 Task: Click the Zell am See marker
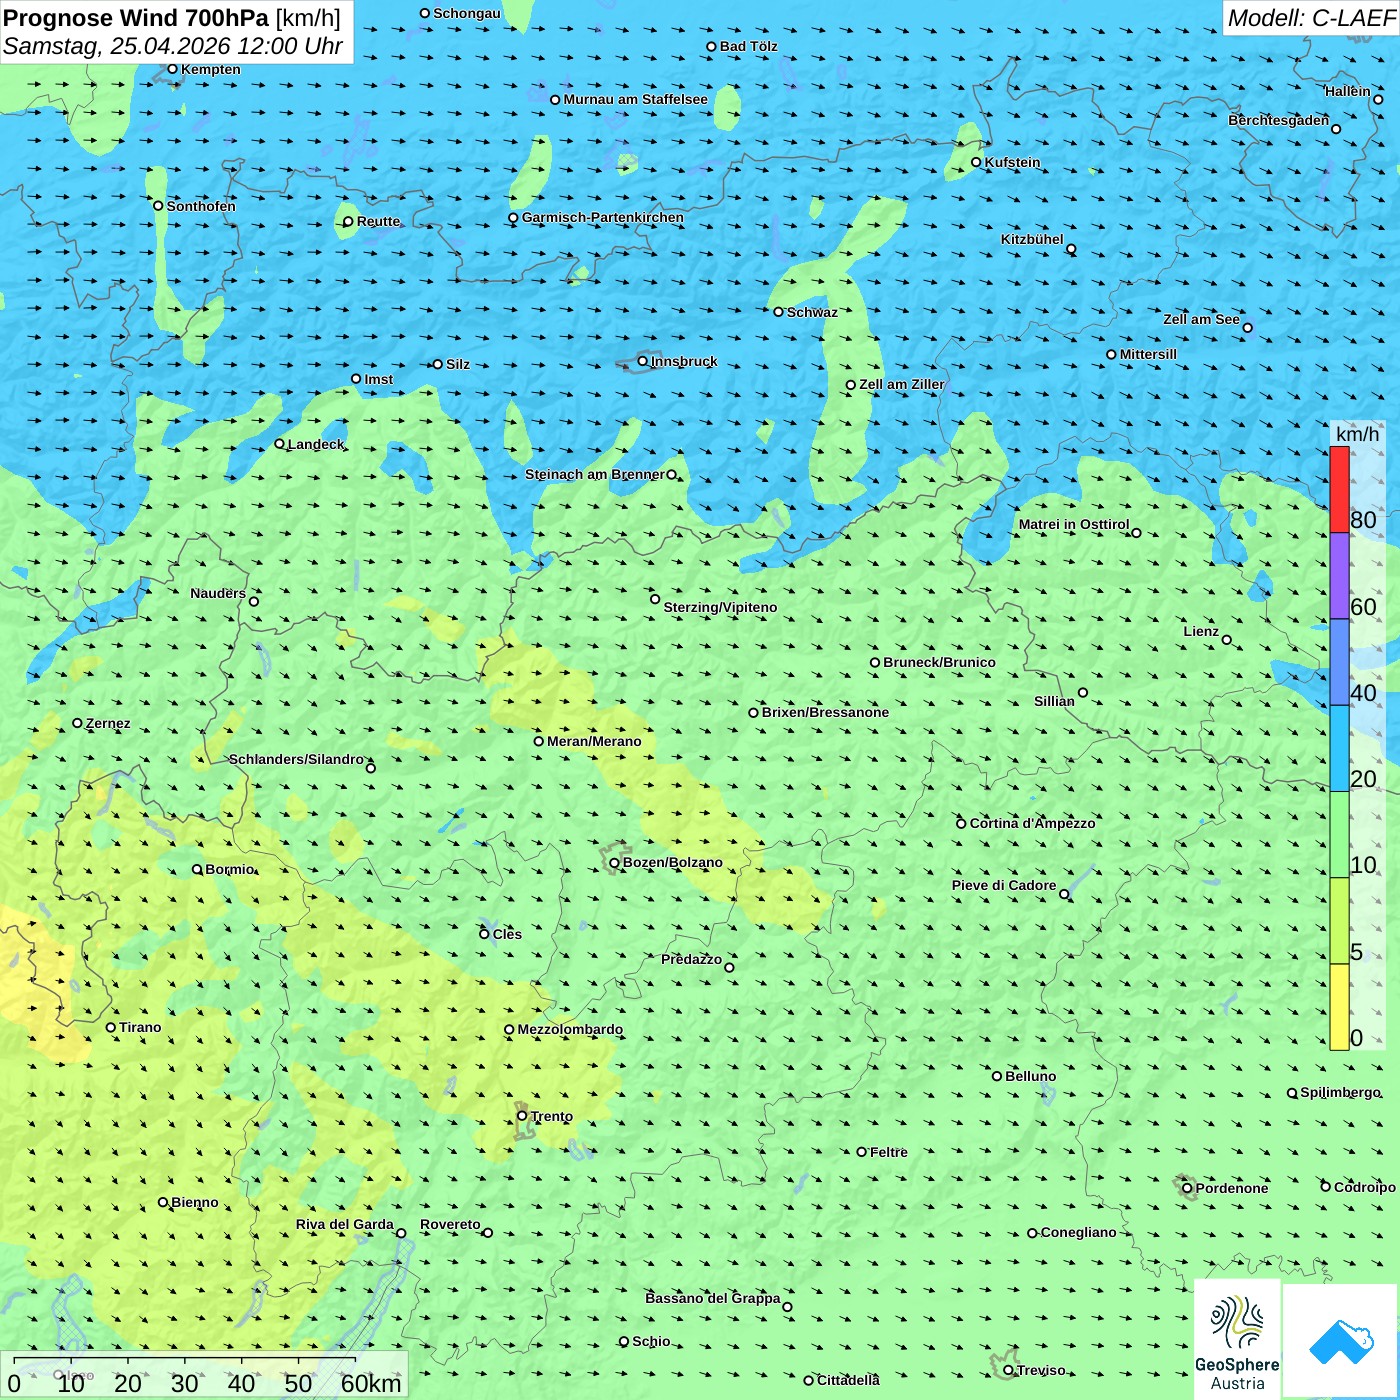[1247, 327]
